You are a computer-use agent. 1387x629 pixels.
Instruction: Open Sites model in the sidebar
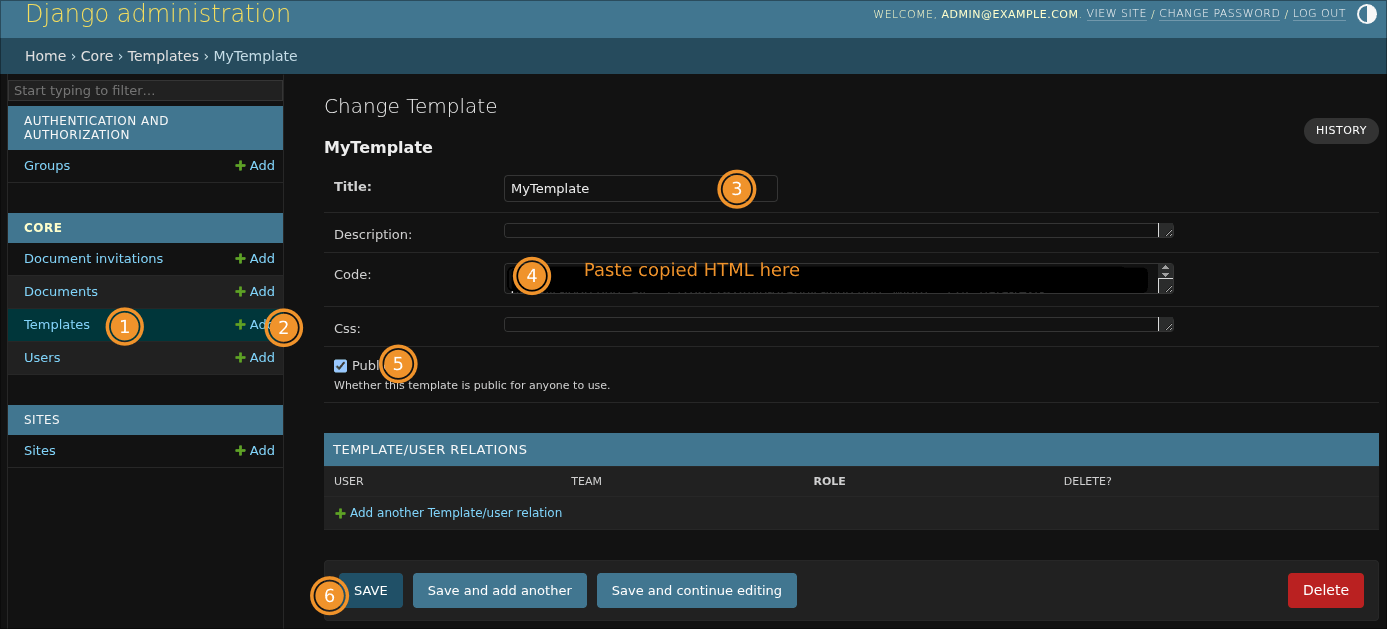pos(40,451)
